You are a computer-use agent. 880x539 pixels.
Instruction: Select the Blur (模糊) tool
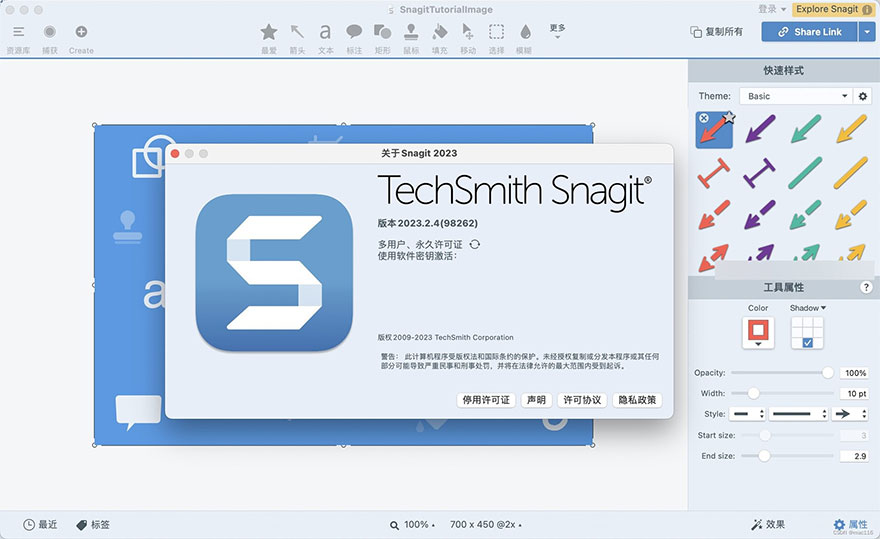525,32
